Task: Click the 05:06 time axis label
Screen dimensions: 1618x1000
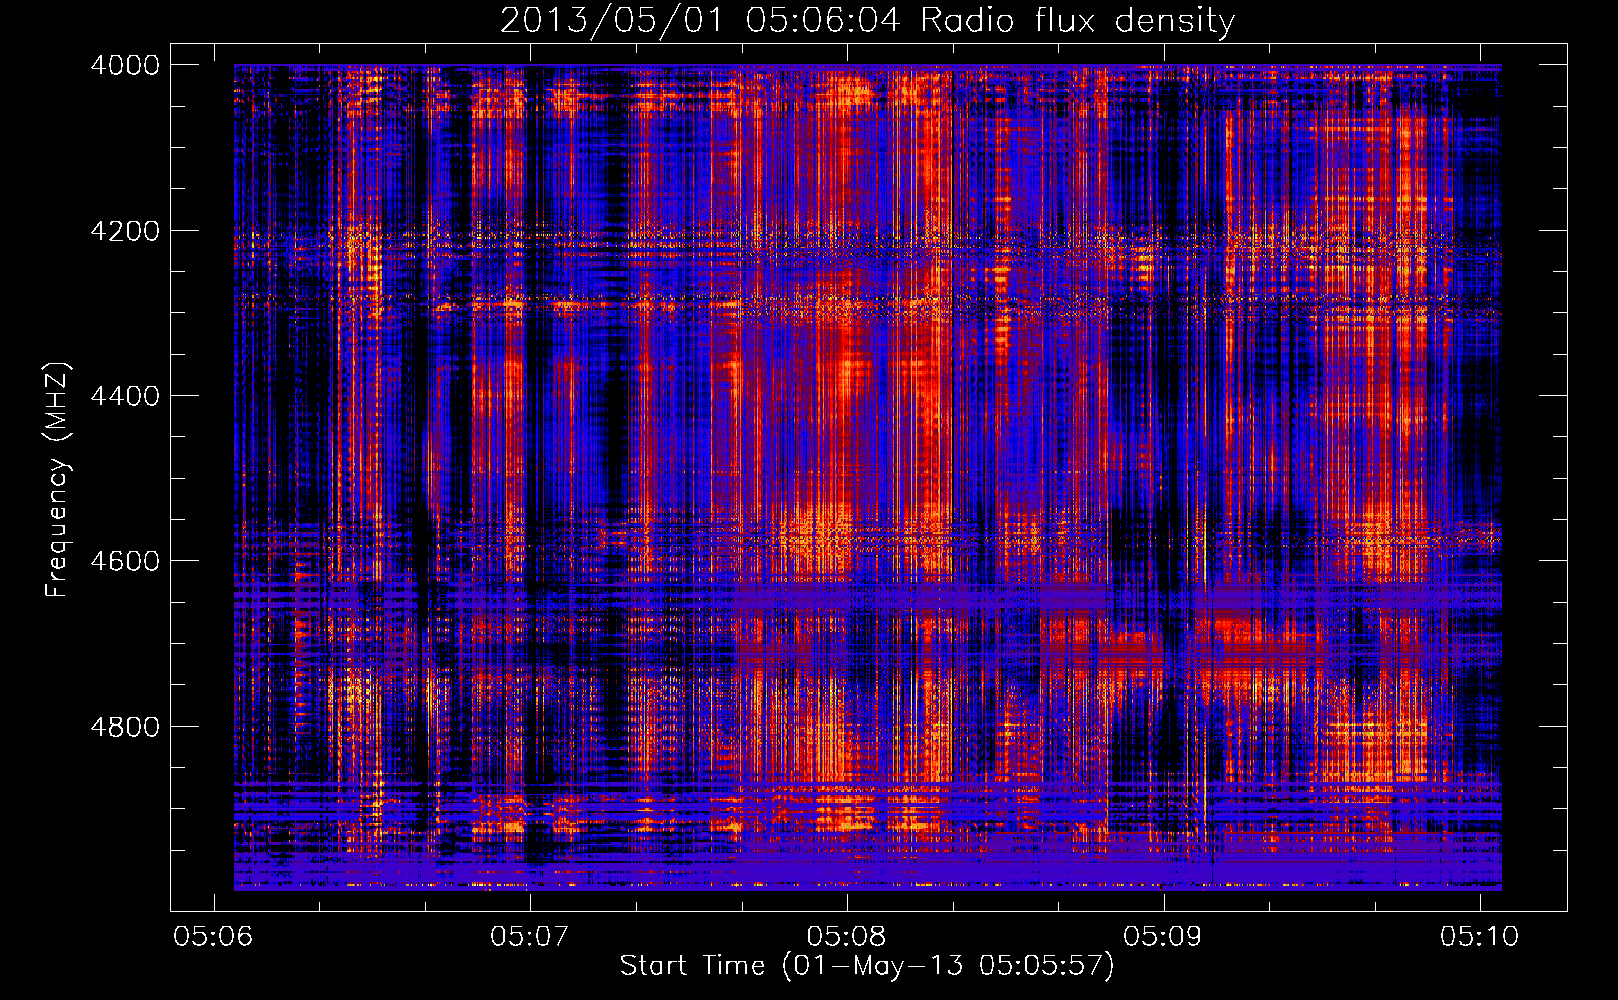Action: tap(213, 936)
